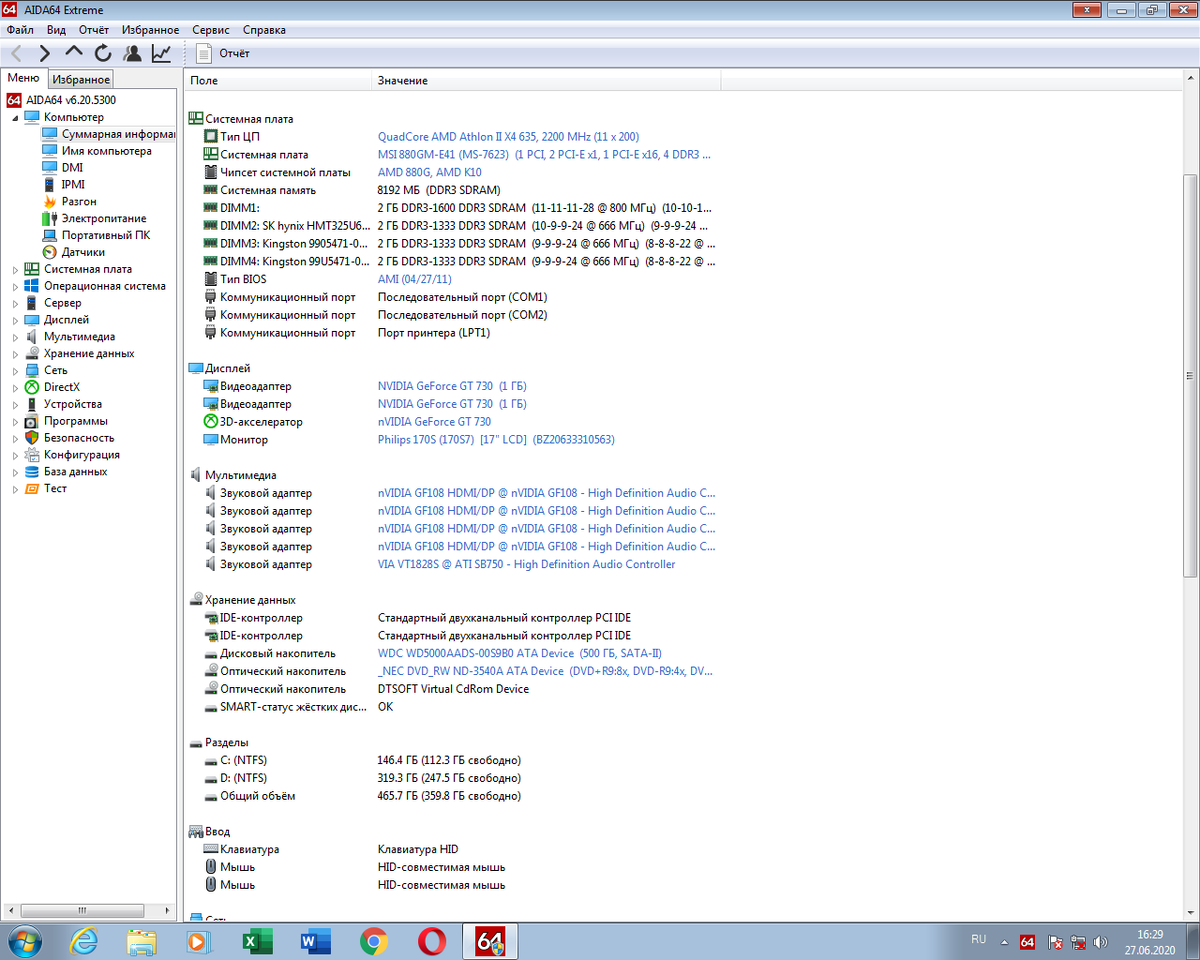1200x960 pixels.
Task: Go forward with the right arrow toolbar button
Action: point(45,53)
